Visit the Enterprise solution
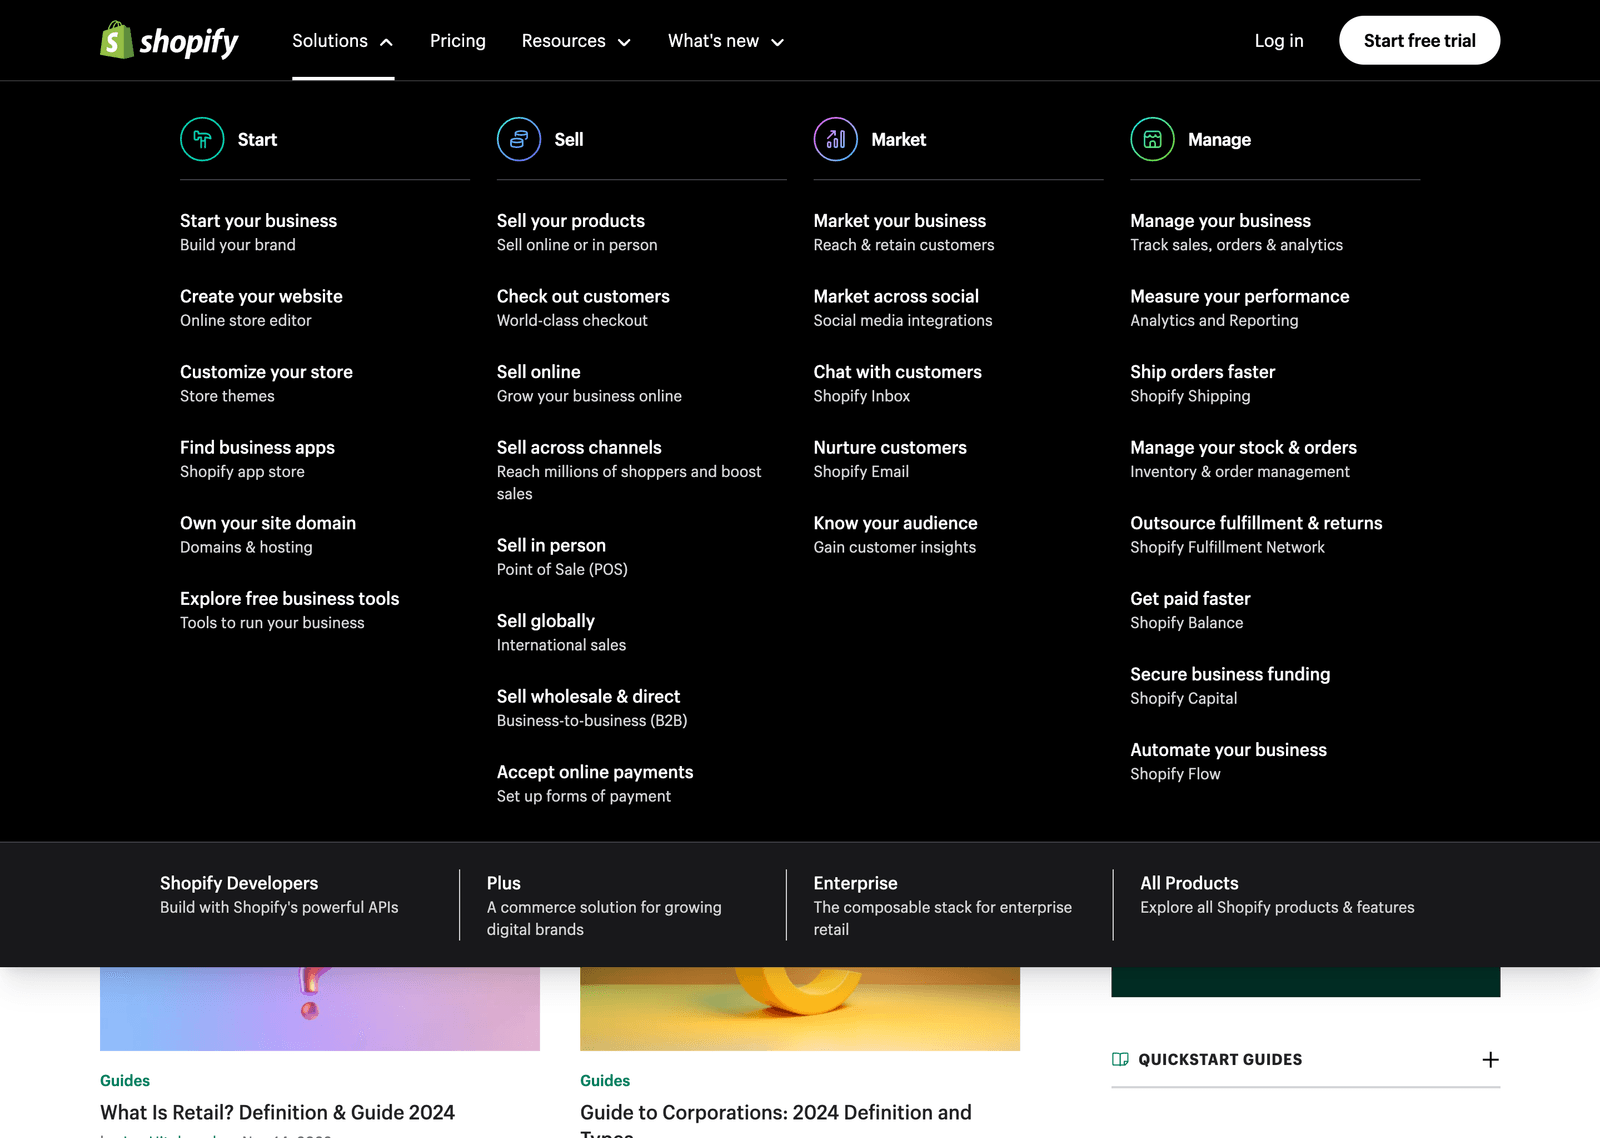This screenshot has width=1600, height=1138. (x=942, y=906)
